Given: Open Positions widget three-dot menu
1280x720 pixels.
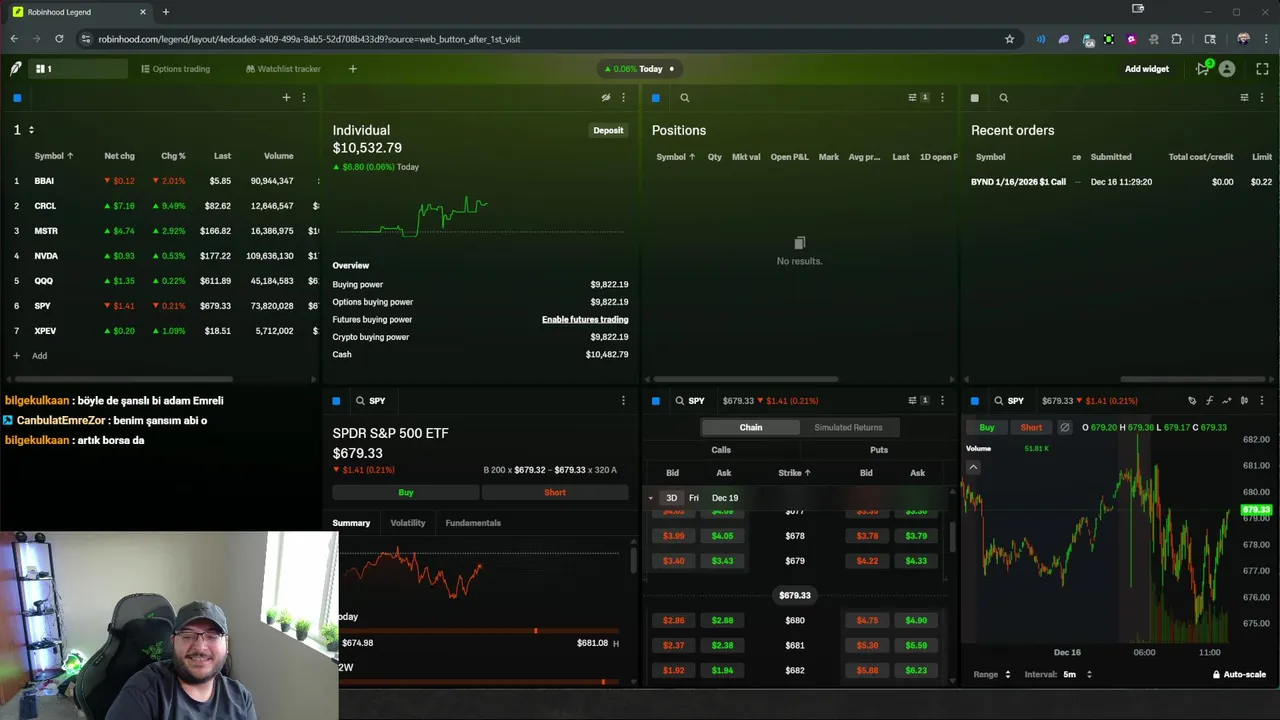Looking at the screenshot, I should coord(942,98).
